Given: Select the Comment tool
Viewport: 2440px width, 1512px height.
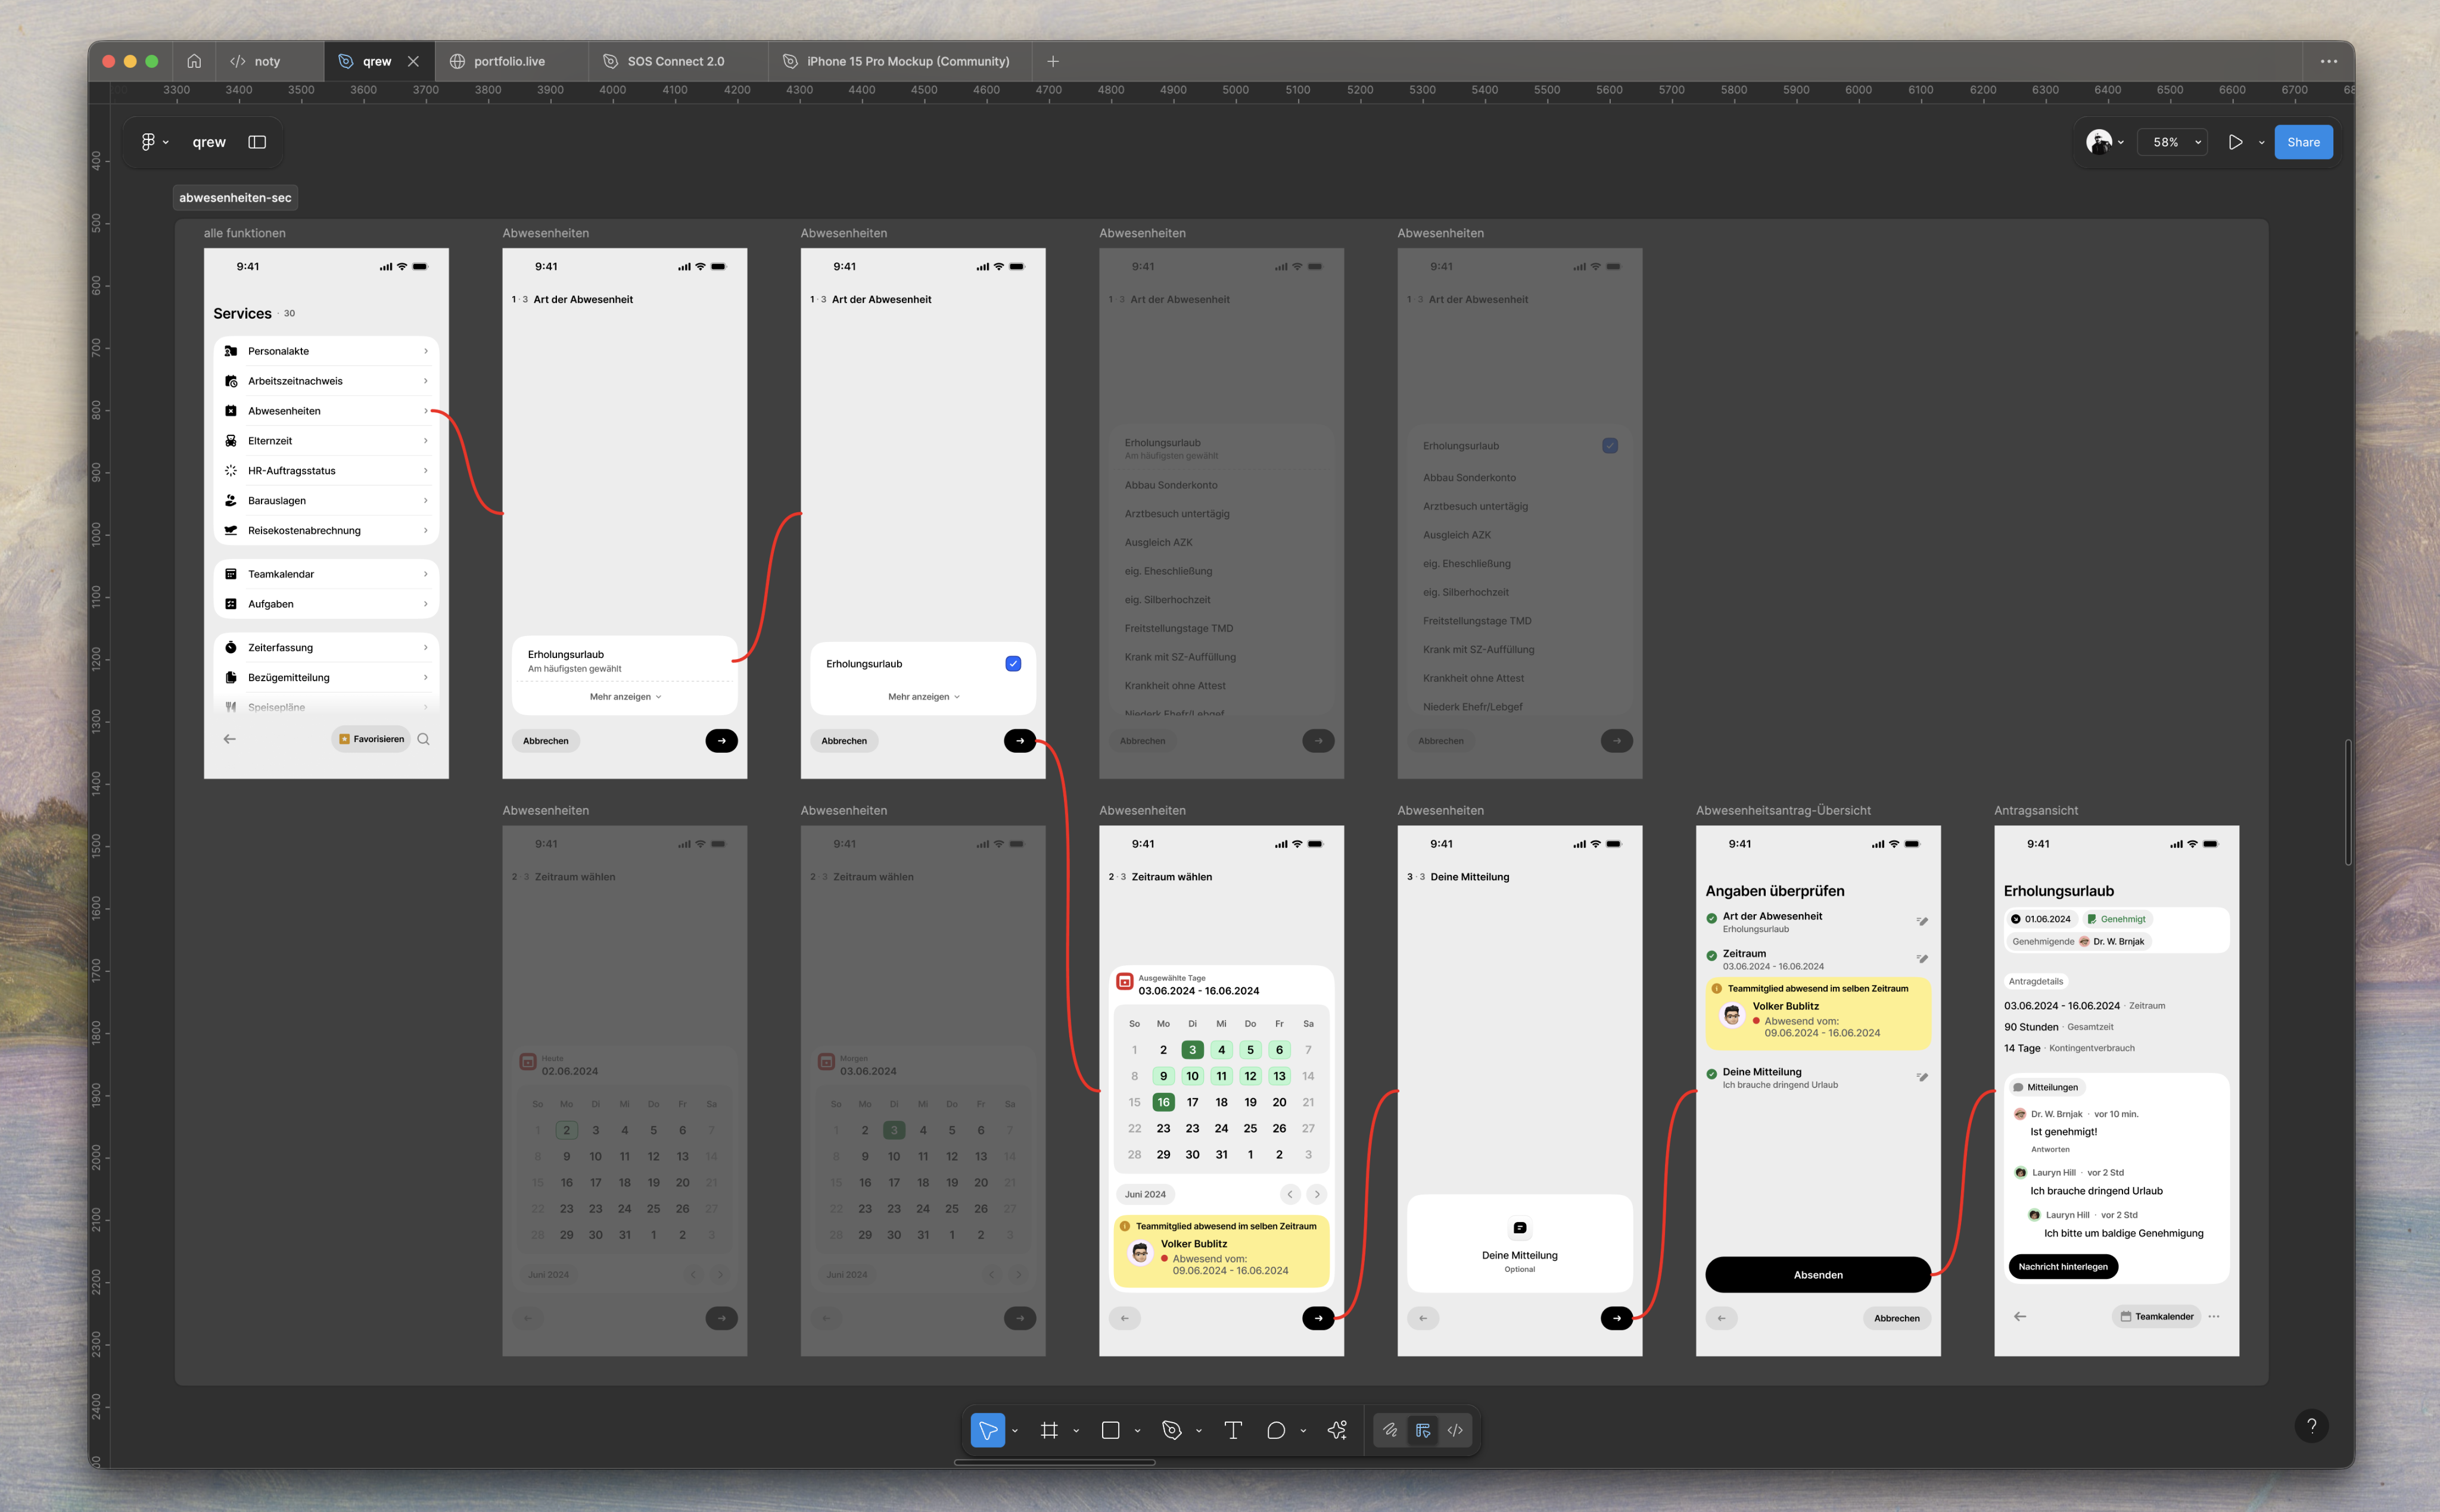Looking at the screenshot, I should (x=1275, y=1430).
